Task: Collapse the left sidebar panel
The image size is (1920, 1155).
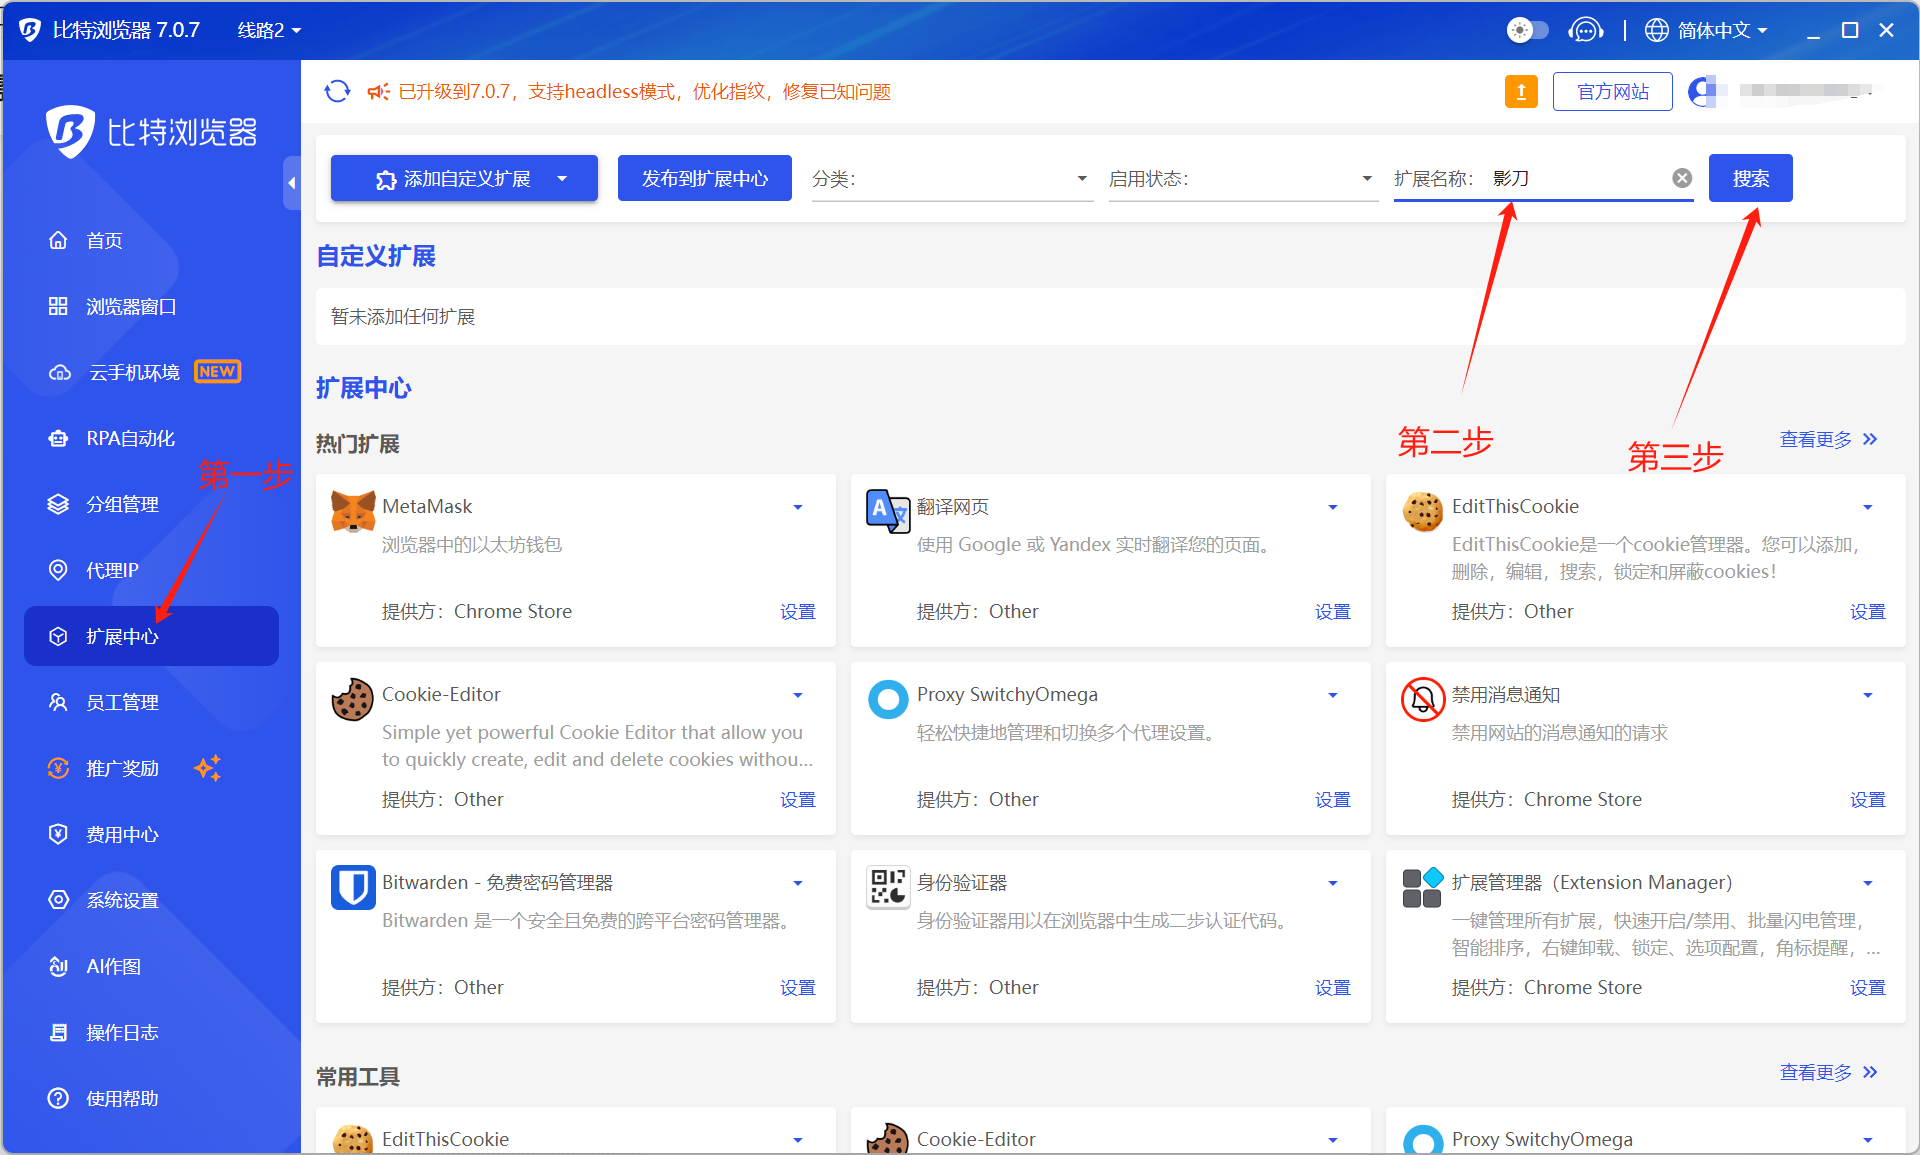Action: [291, 183]
